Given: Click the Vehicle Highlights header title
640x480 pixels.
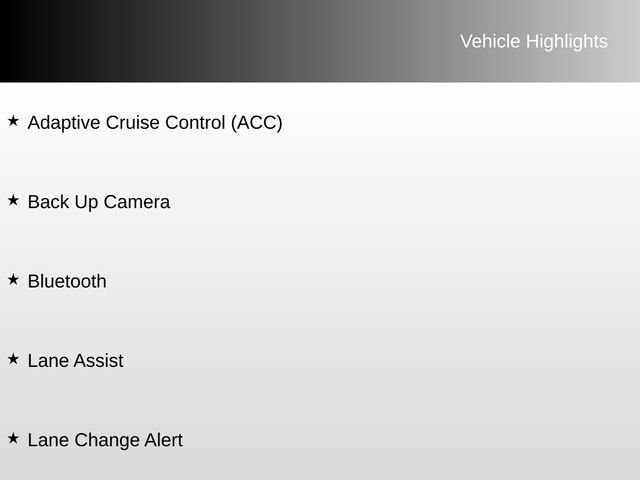Looking at the screenshot, I should pos(534,41).
